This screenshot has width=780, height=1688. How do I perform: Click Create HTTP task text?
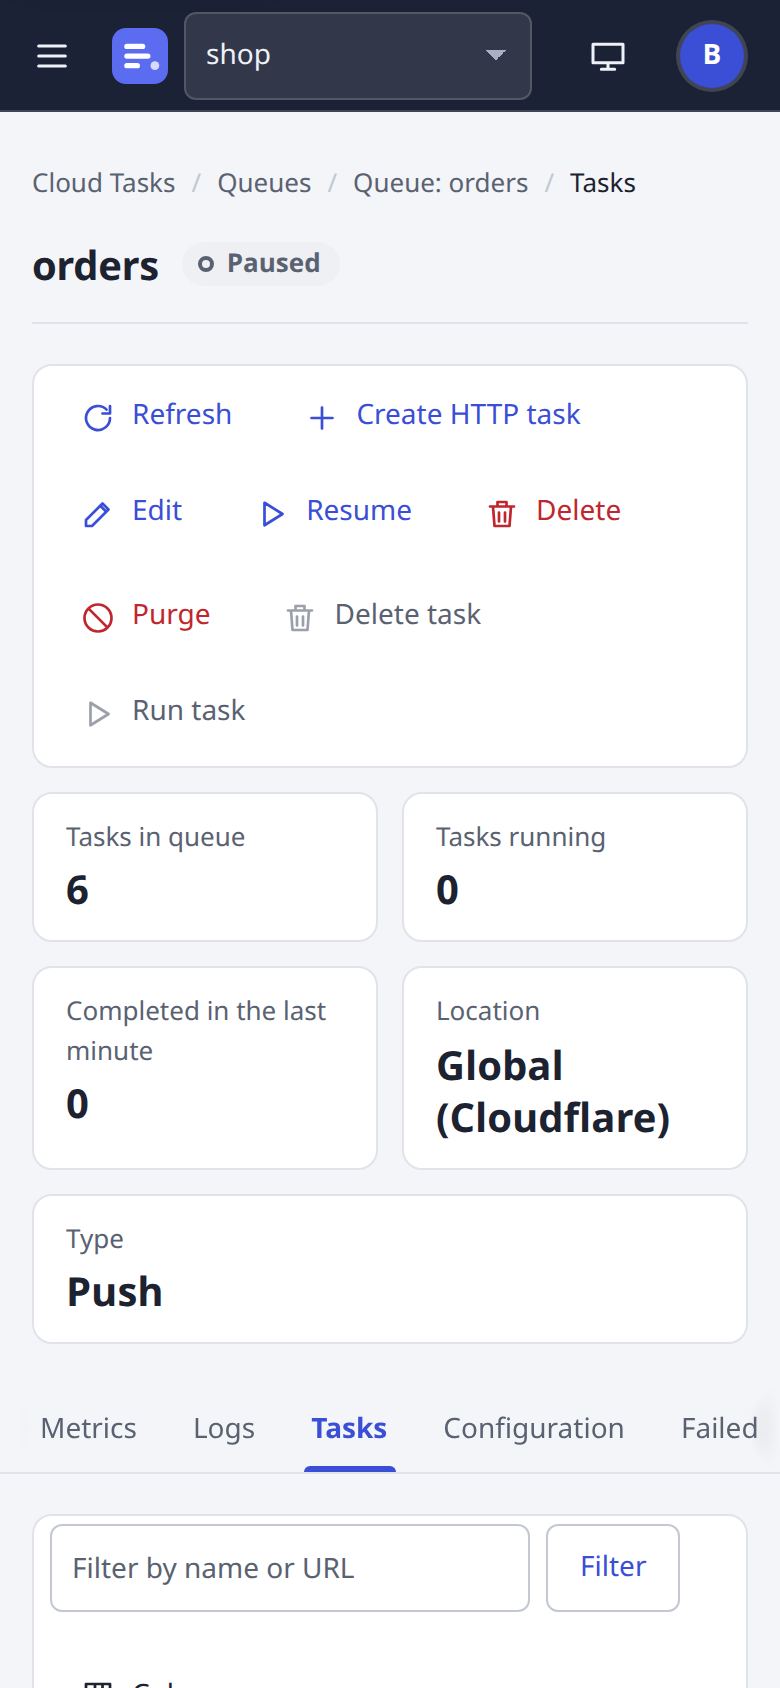point(468,414)
